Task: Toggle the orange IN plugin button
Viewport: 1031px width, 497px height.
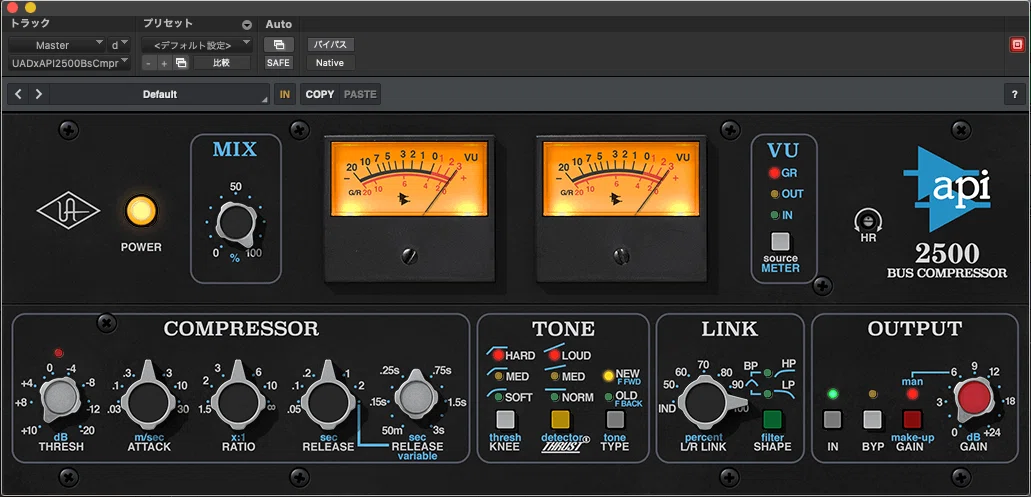Action: point(285,94)
